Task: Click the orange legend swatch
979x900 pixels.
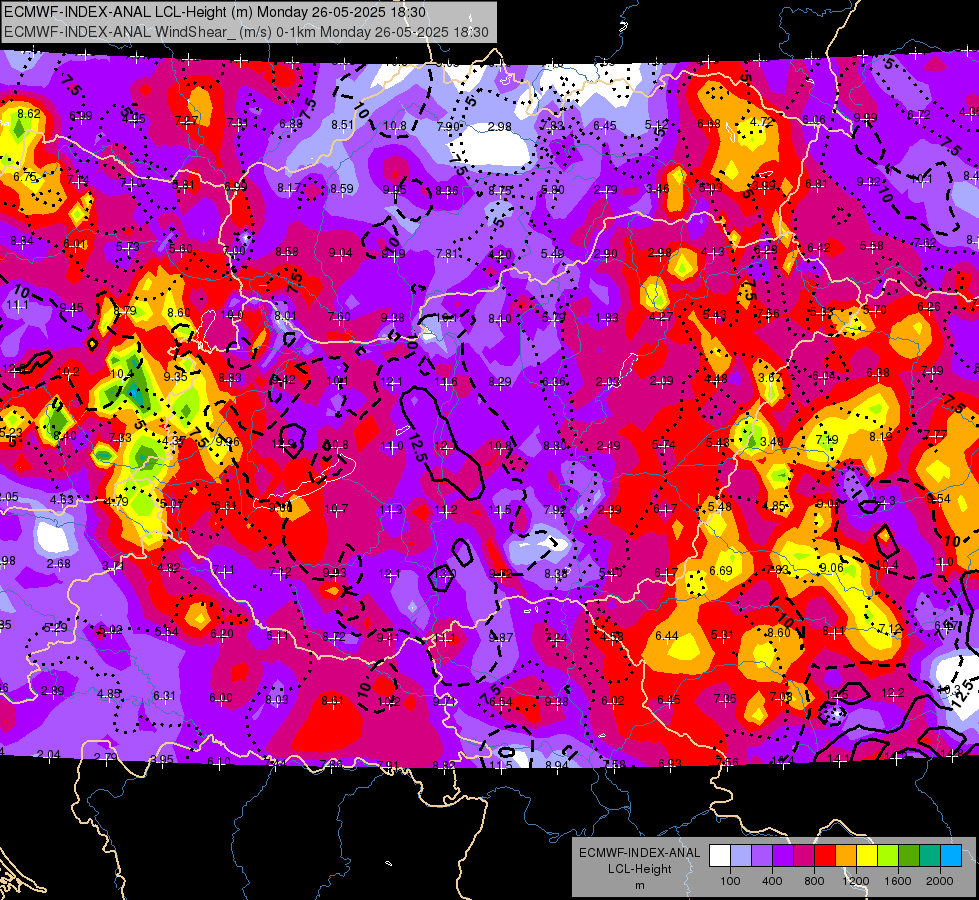Action: coord(846,856)
